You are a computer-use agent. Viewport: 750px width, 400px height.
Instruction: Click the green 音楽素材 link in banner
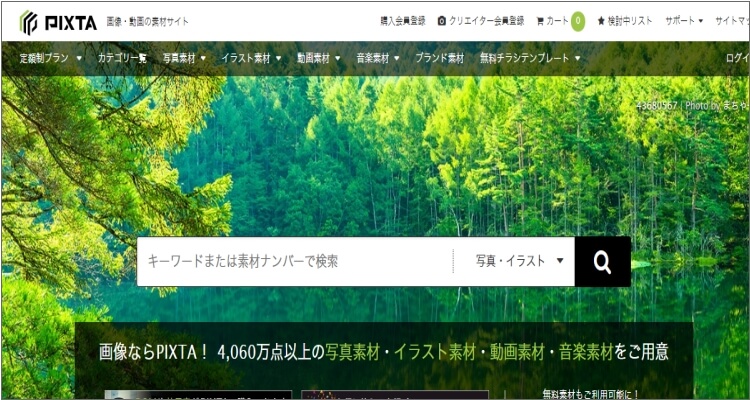586,353
